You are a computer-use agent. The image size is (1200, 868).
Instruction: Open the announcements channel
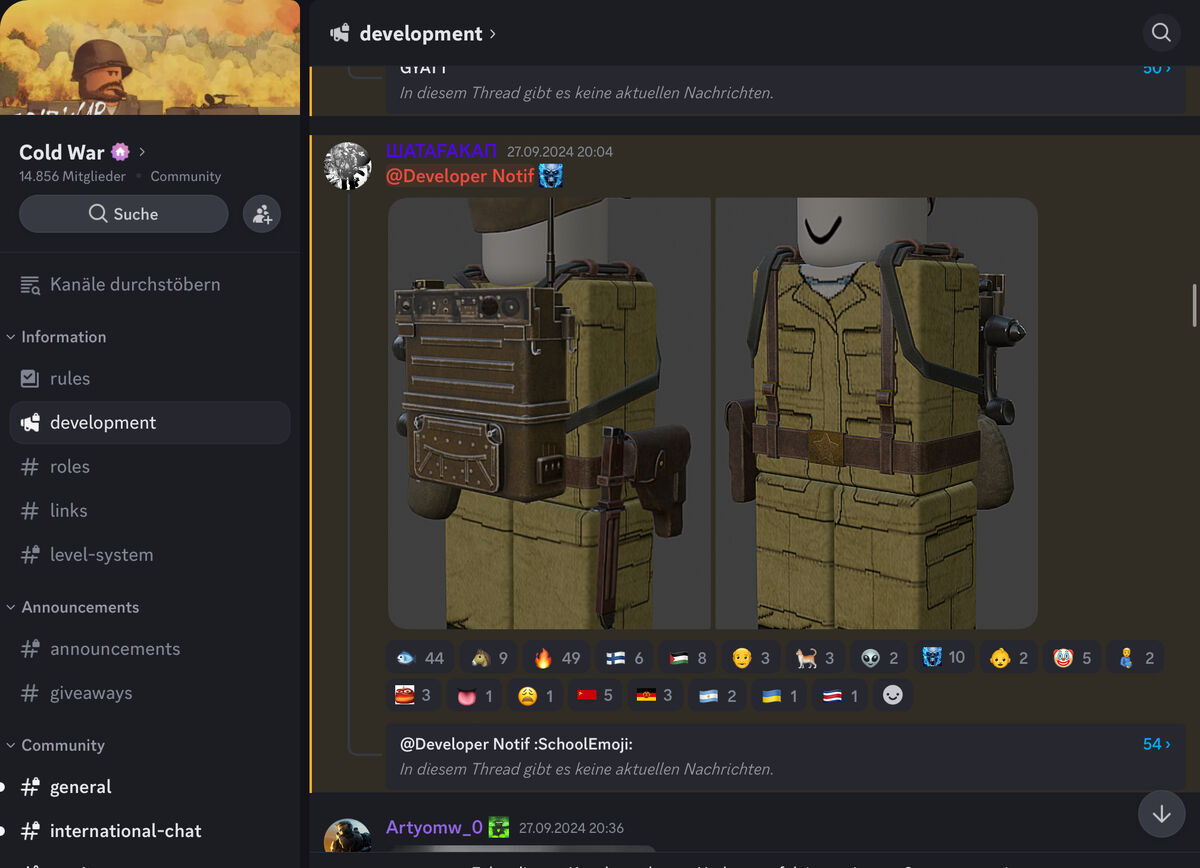coord(150,649)
